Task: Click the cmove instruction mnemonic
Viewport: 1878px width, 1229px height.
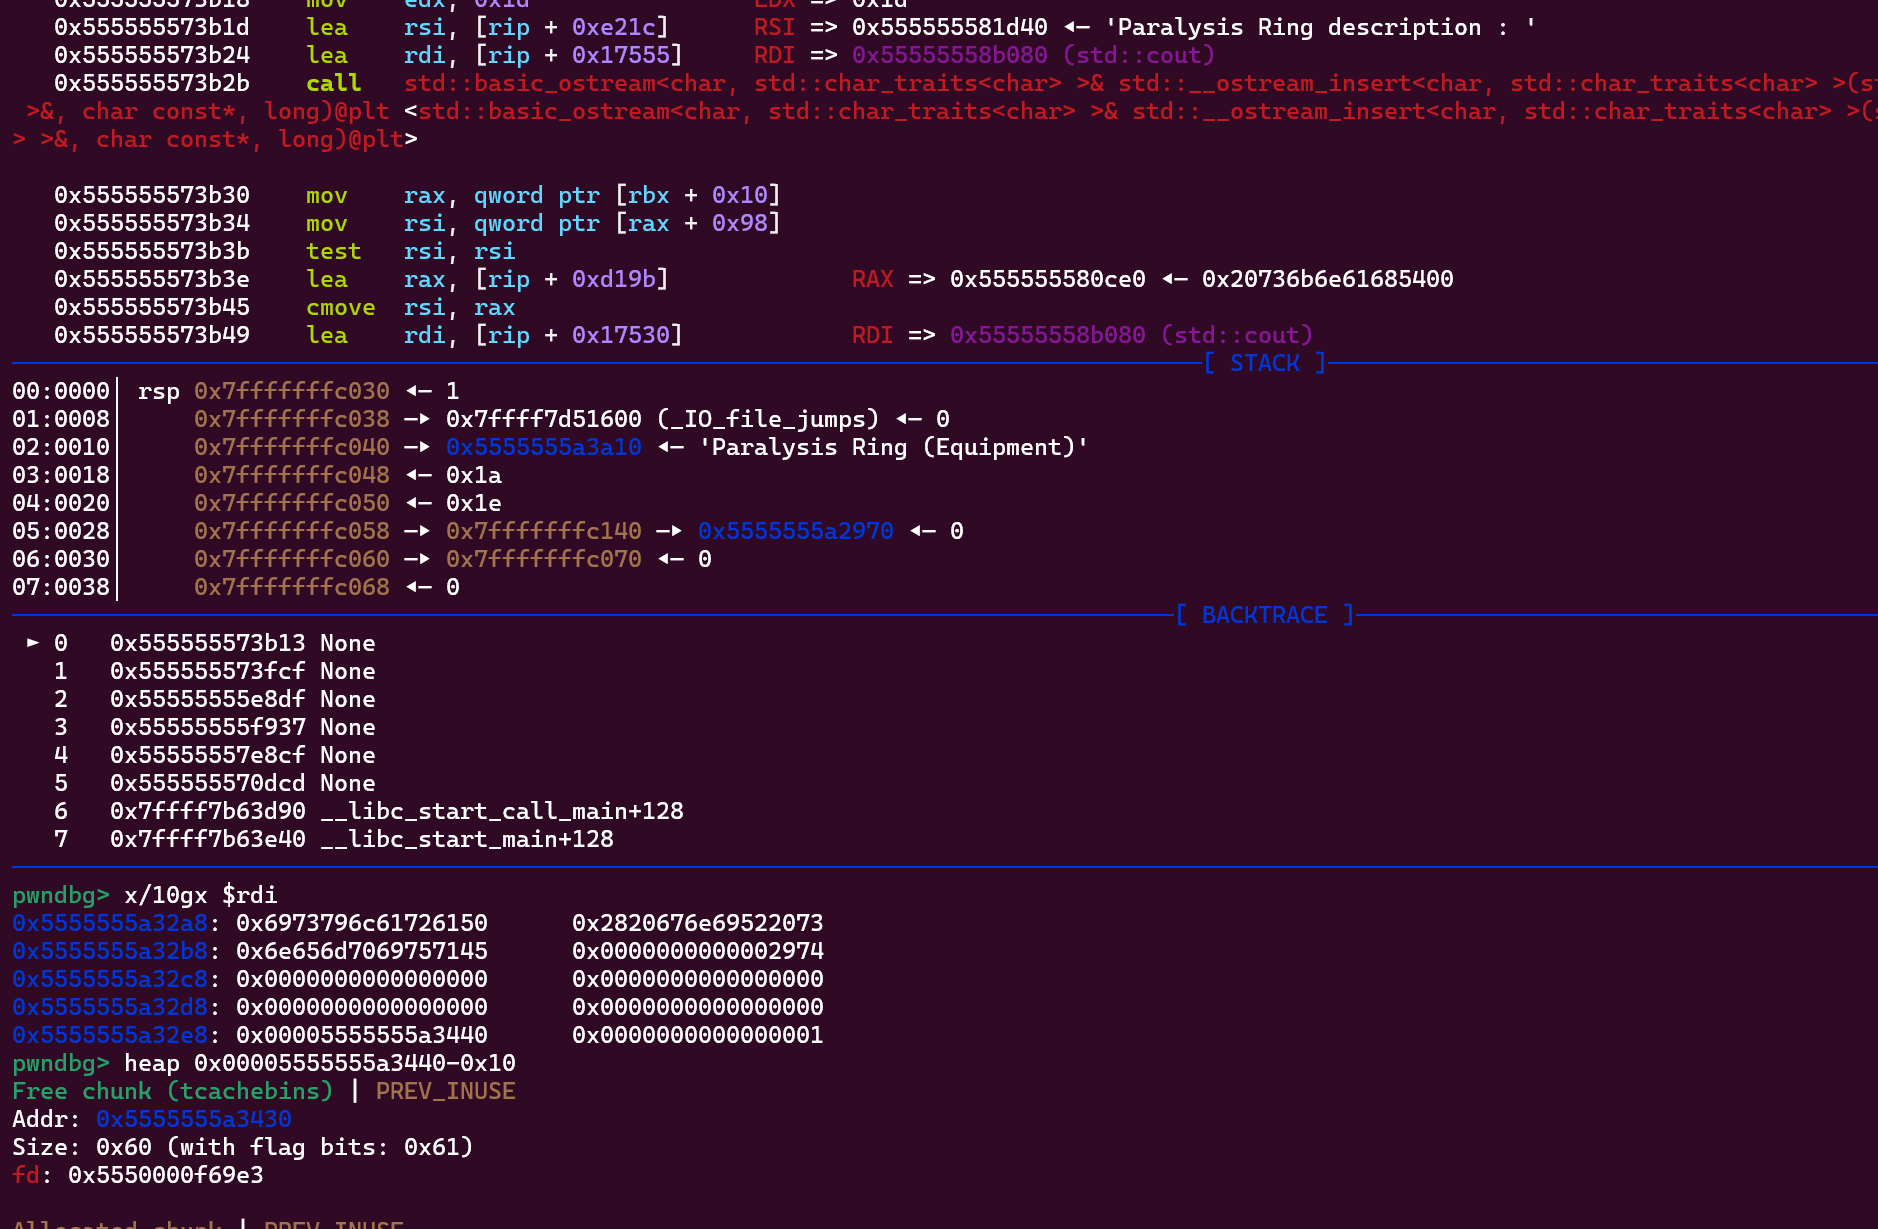Action: 340,307
